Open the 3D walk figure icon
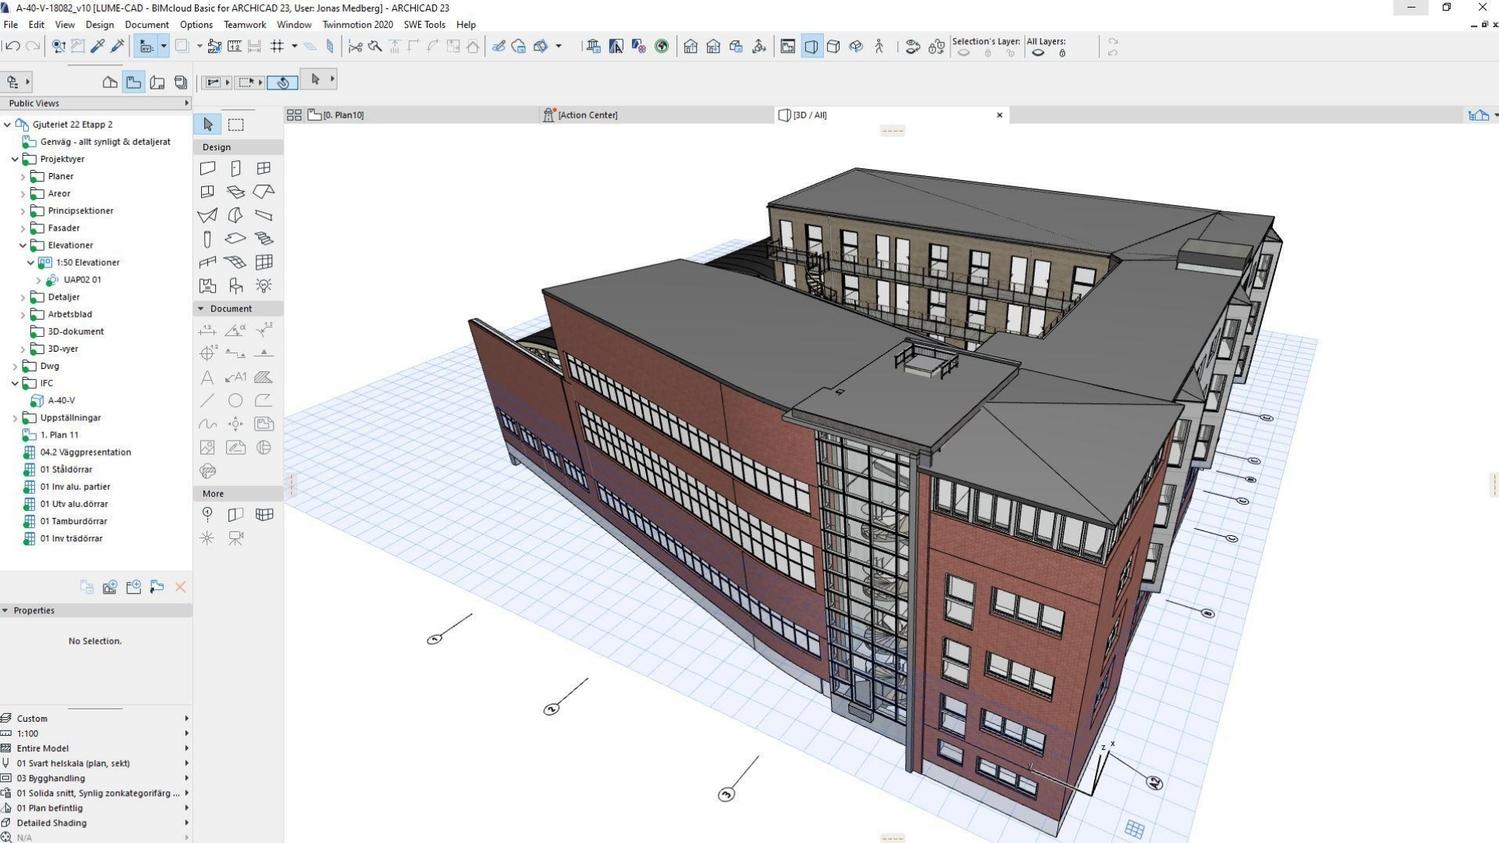The height and width of the screenshot is (843, 1499). (x=879, y=46)
